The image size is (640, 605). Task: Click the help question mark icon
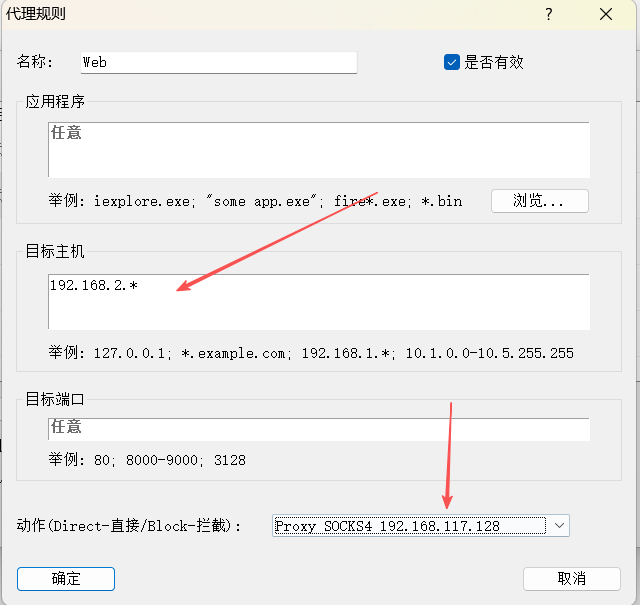[x=549, y=14]
